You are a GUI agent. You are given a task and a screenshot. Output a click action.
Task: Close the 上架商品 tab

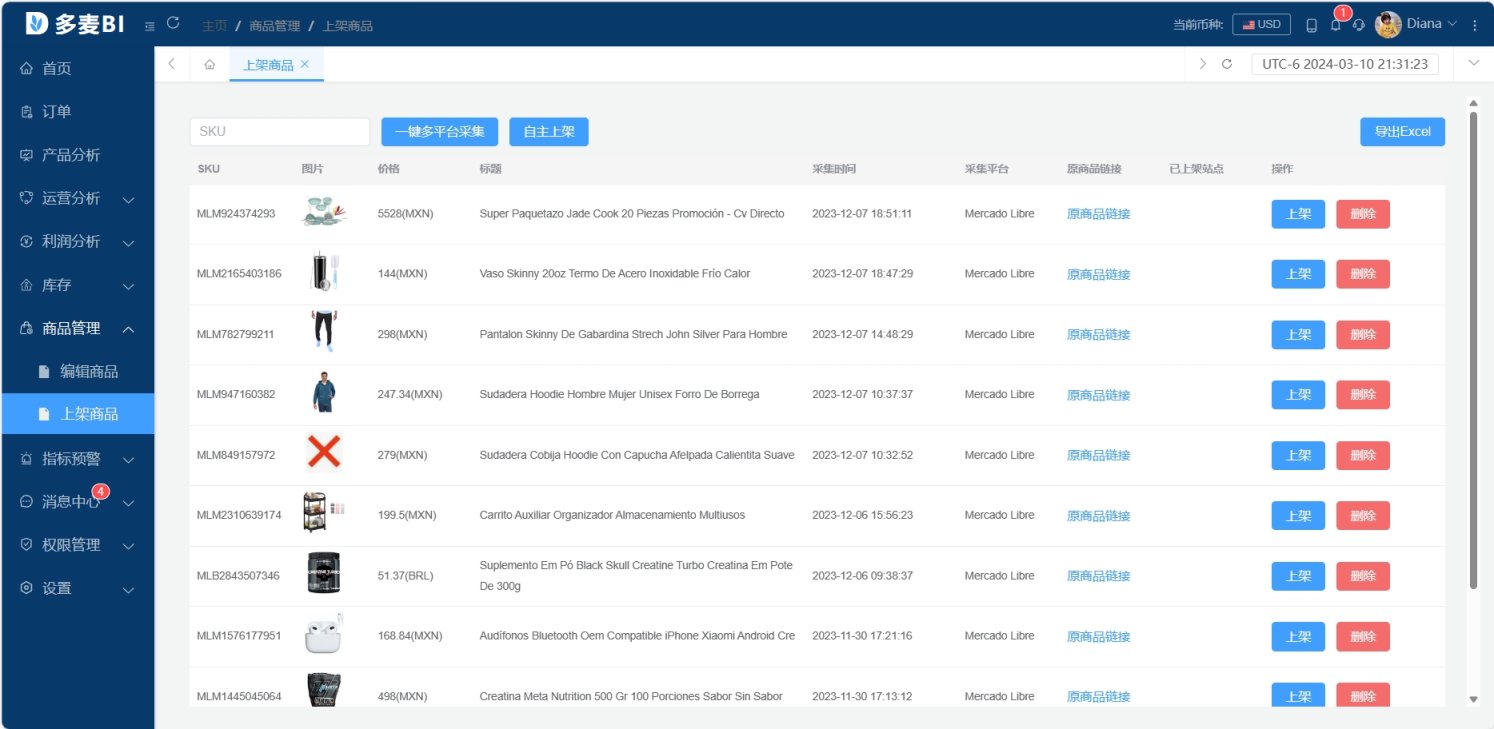[305, 64]
